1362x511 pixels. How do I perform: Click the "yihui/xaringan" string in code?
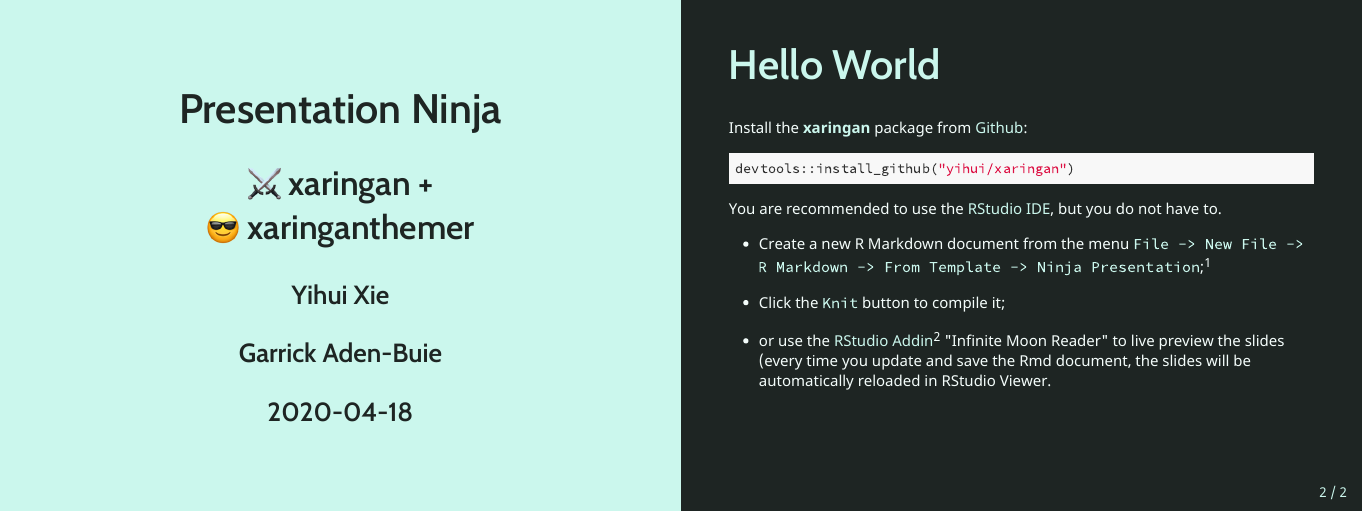click(x=1002, y=168)
